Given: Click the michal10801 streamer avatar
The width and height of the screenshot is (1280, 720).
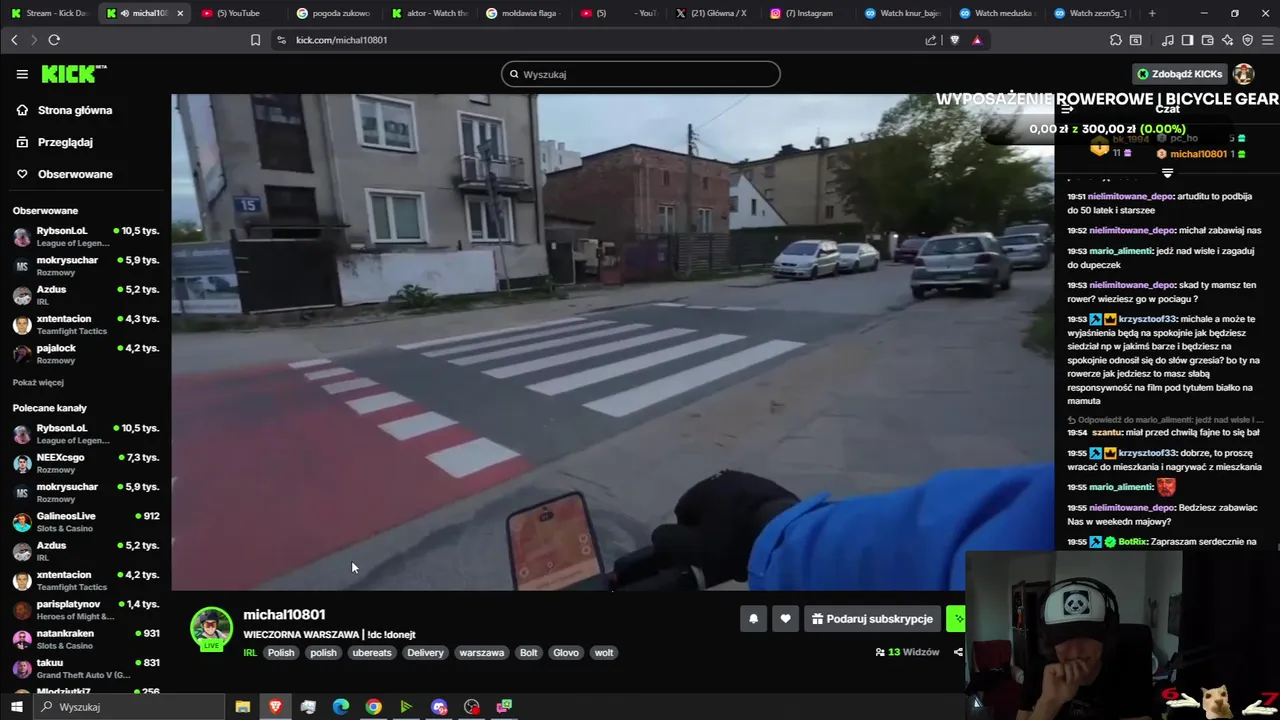Looking at the screenshot, I should click(211, 628).
